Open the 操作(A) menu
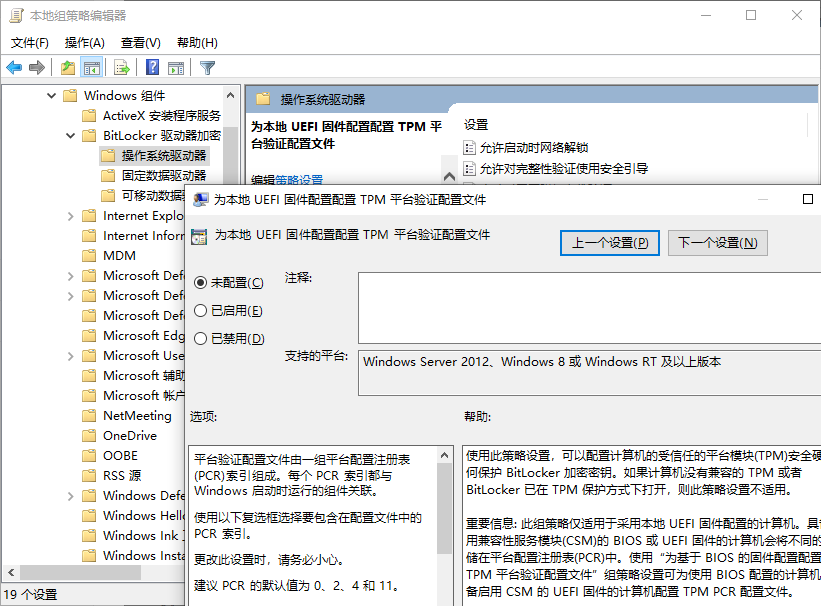 (84, 43)
